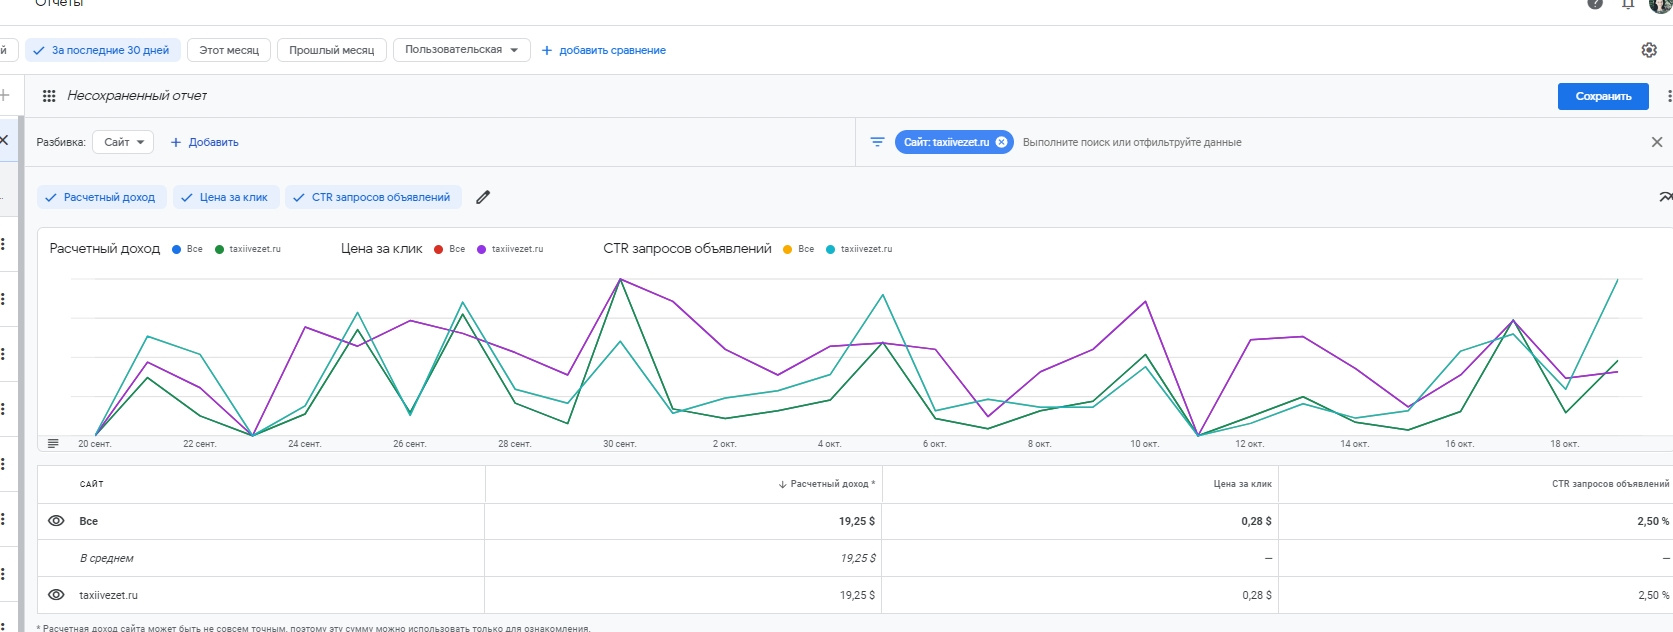
Task: Toggle visibility of the taxiivezet.ru row
Action: [57, 595]
